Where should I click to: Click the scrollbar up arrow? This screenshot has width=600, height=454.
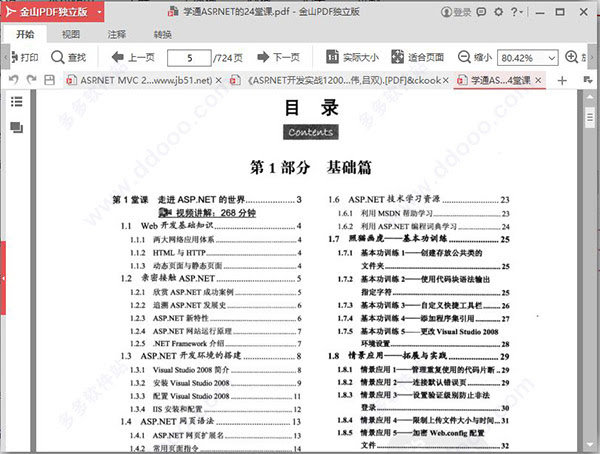tap(590, 97)
